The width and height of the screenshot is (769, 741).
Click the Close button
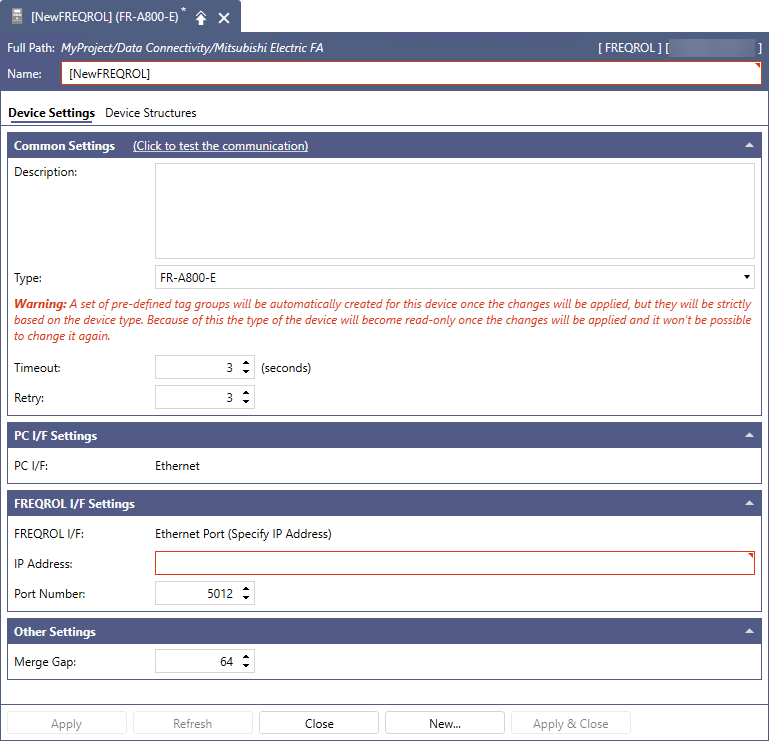pyautogui.click(x=319, y=723)
